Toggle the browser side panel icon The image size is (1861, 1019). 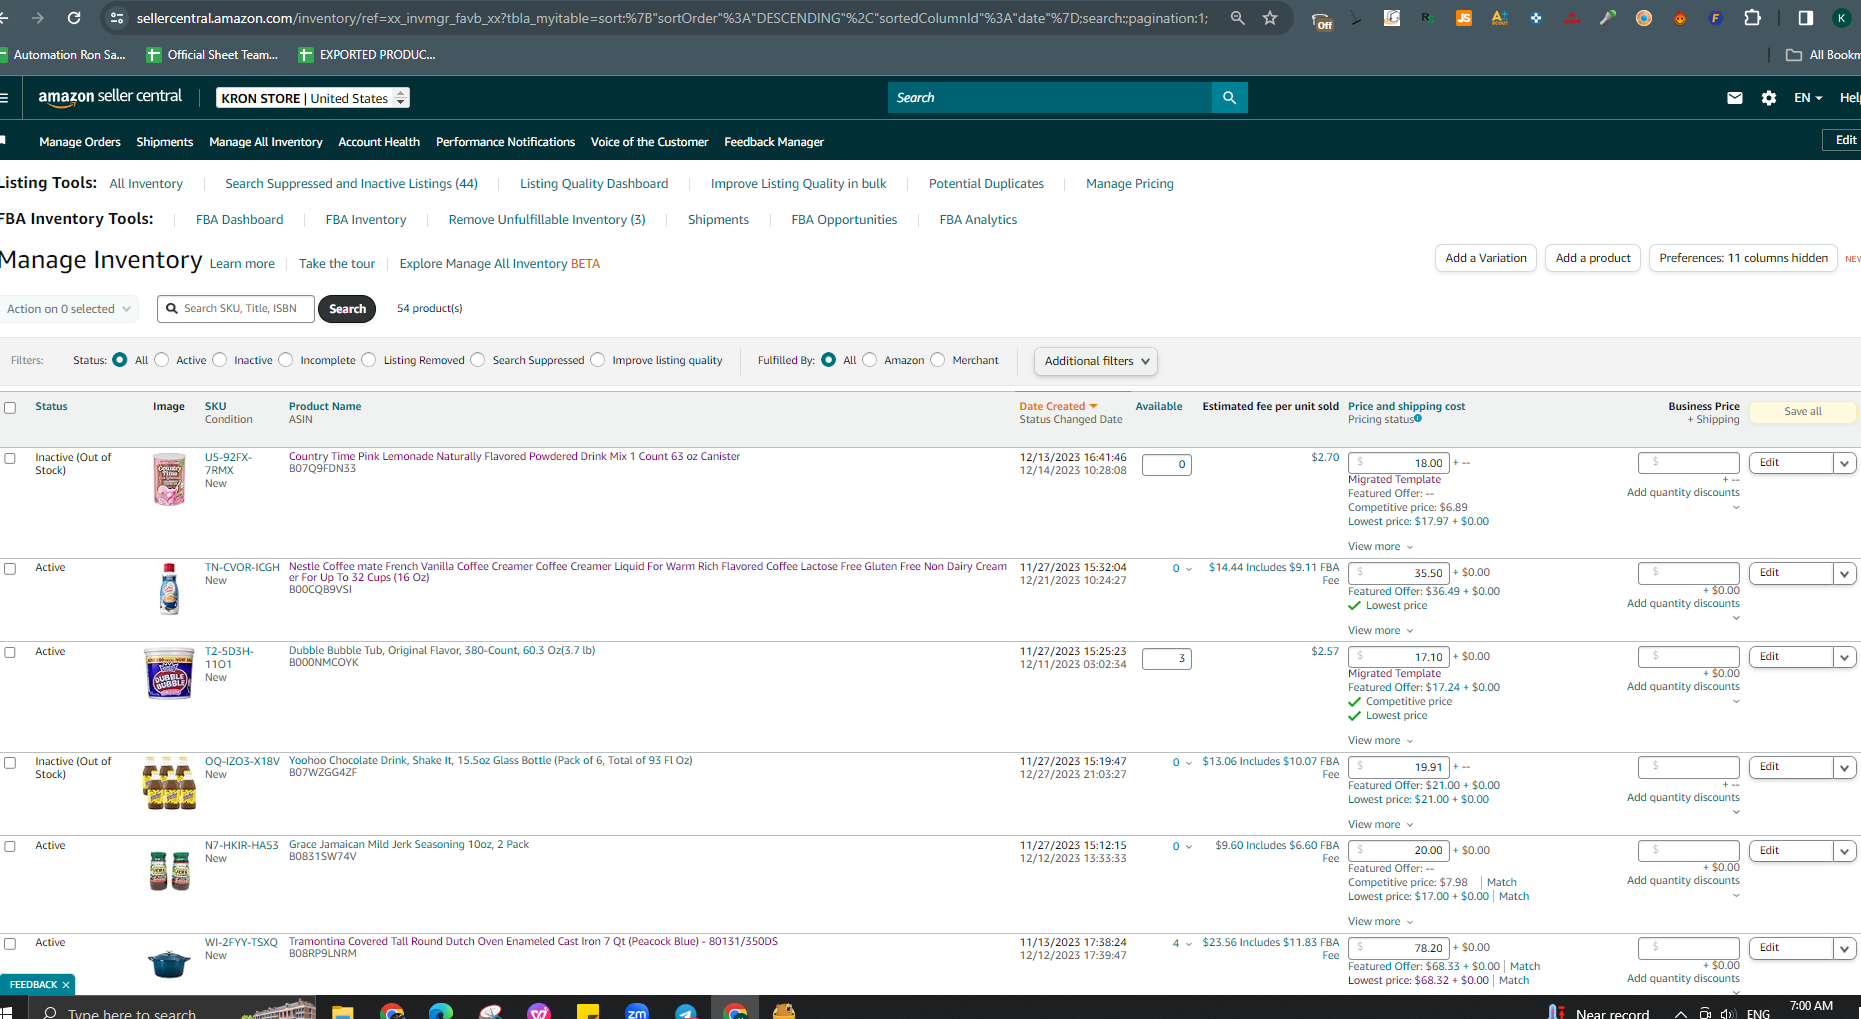point(1806,18)
